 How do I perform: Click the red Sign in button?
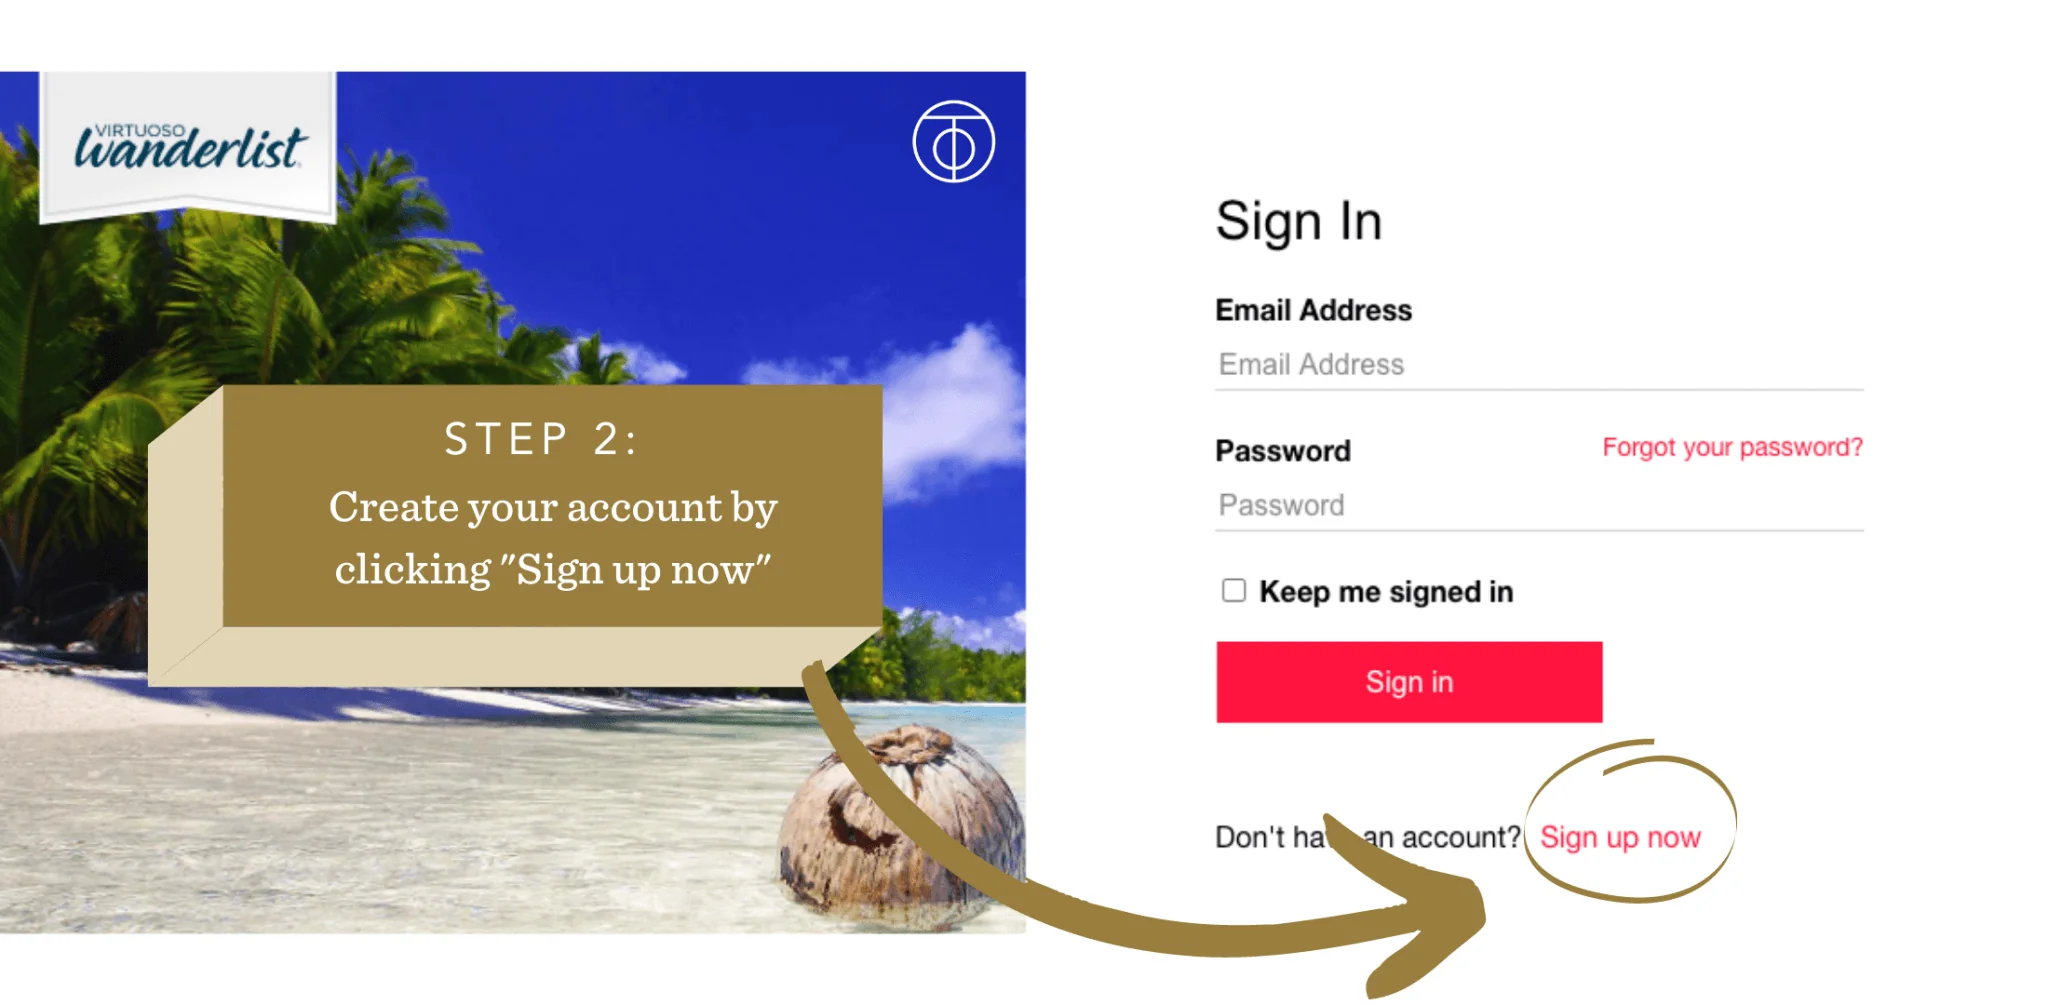(x=1409, y=682)
